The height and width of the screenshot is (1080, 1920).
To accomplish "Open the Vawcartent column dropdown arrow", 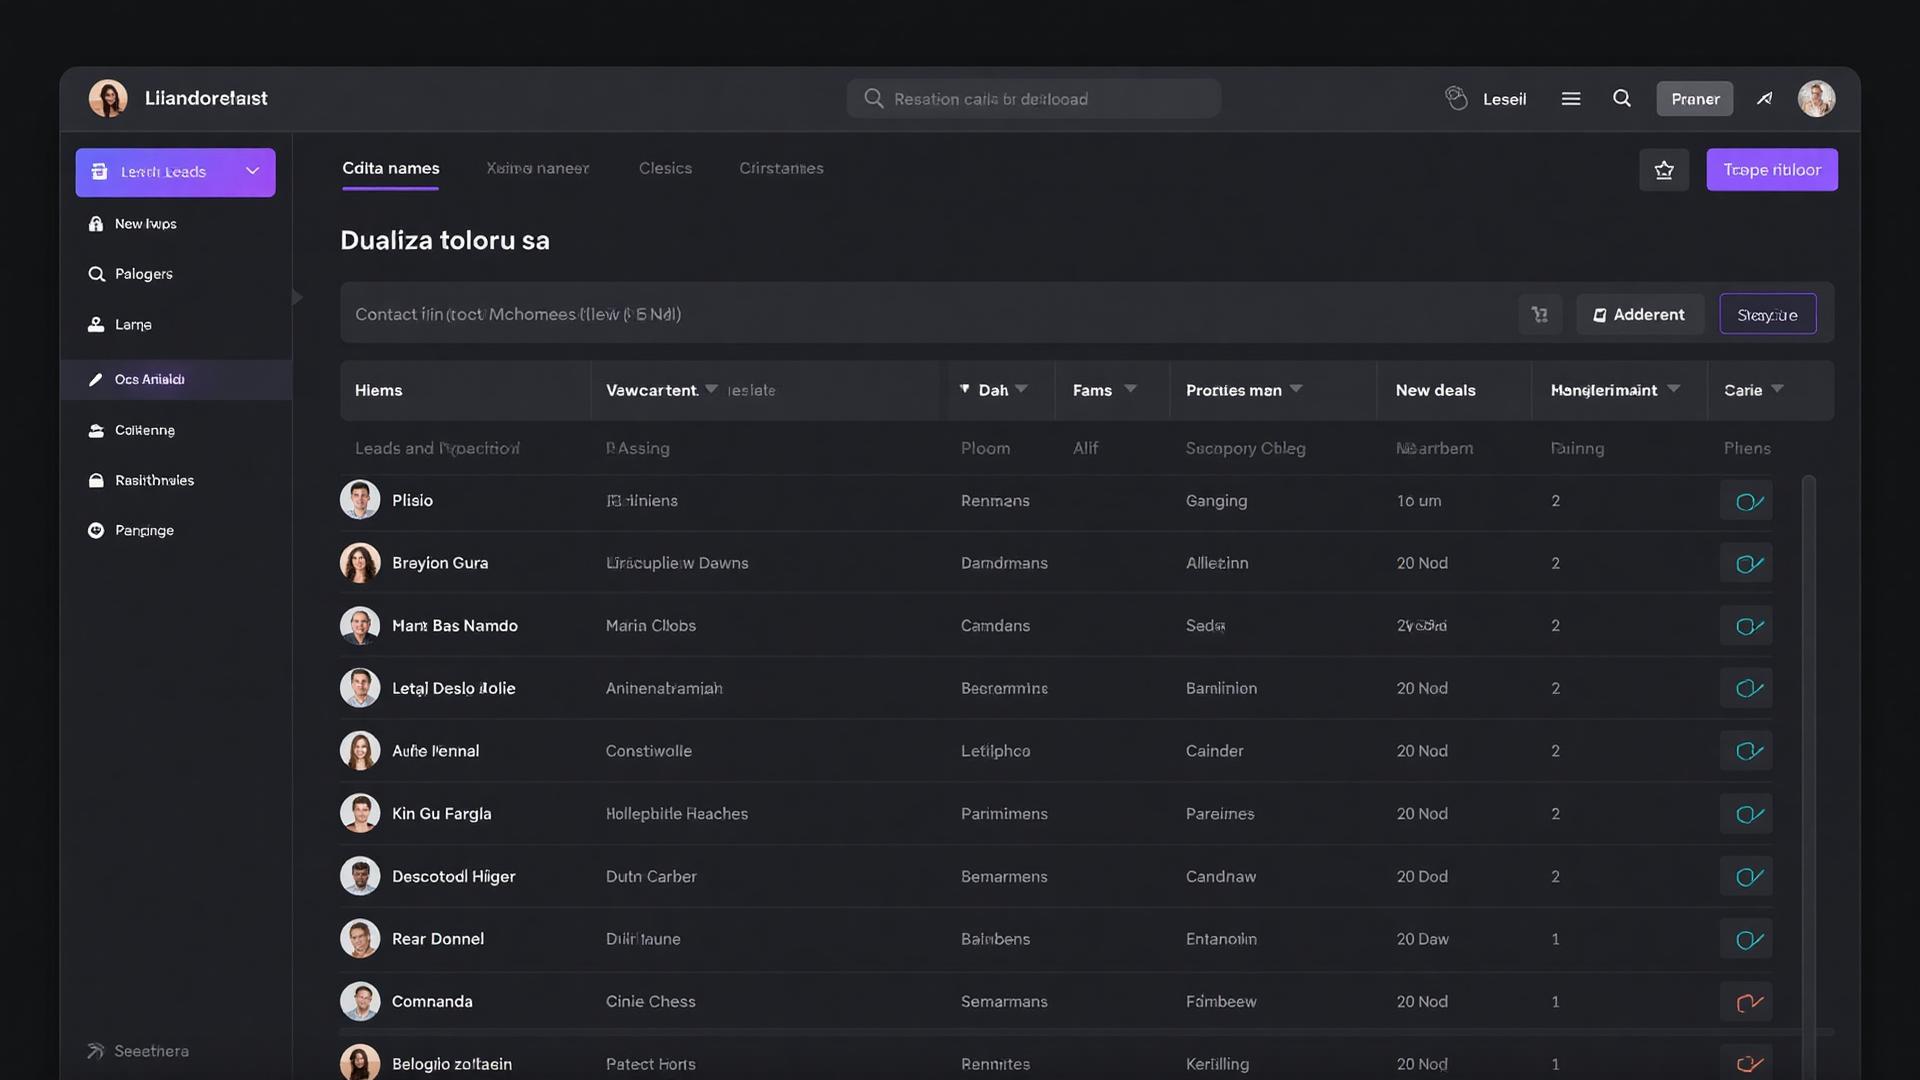I will pos(711,389).
